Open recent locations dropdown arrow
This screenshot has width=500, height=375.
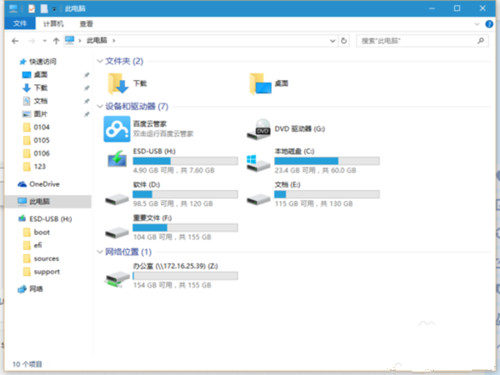(x=44, y=41)
